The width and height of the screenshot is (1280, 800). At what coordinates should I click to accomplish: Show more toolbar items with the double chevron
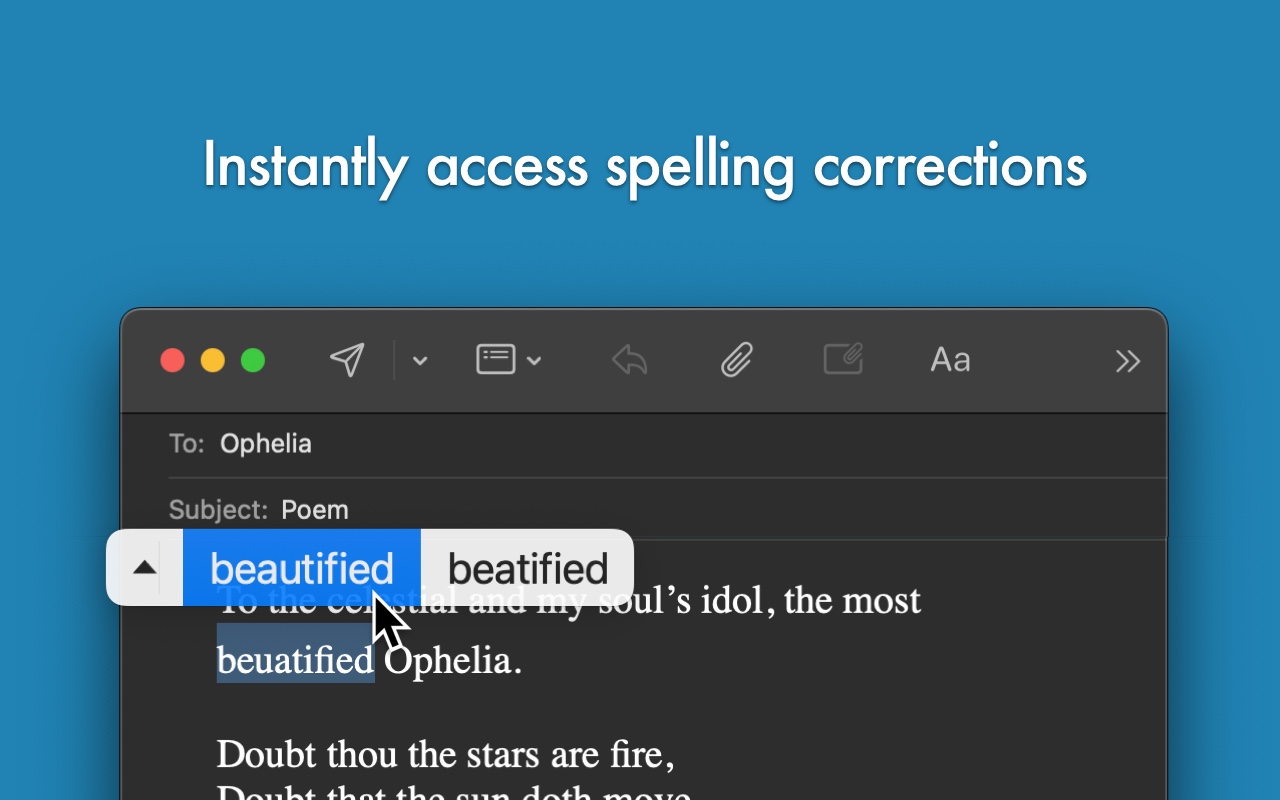(x=1127, y=361)
